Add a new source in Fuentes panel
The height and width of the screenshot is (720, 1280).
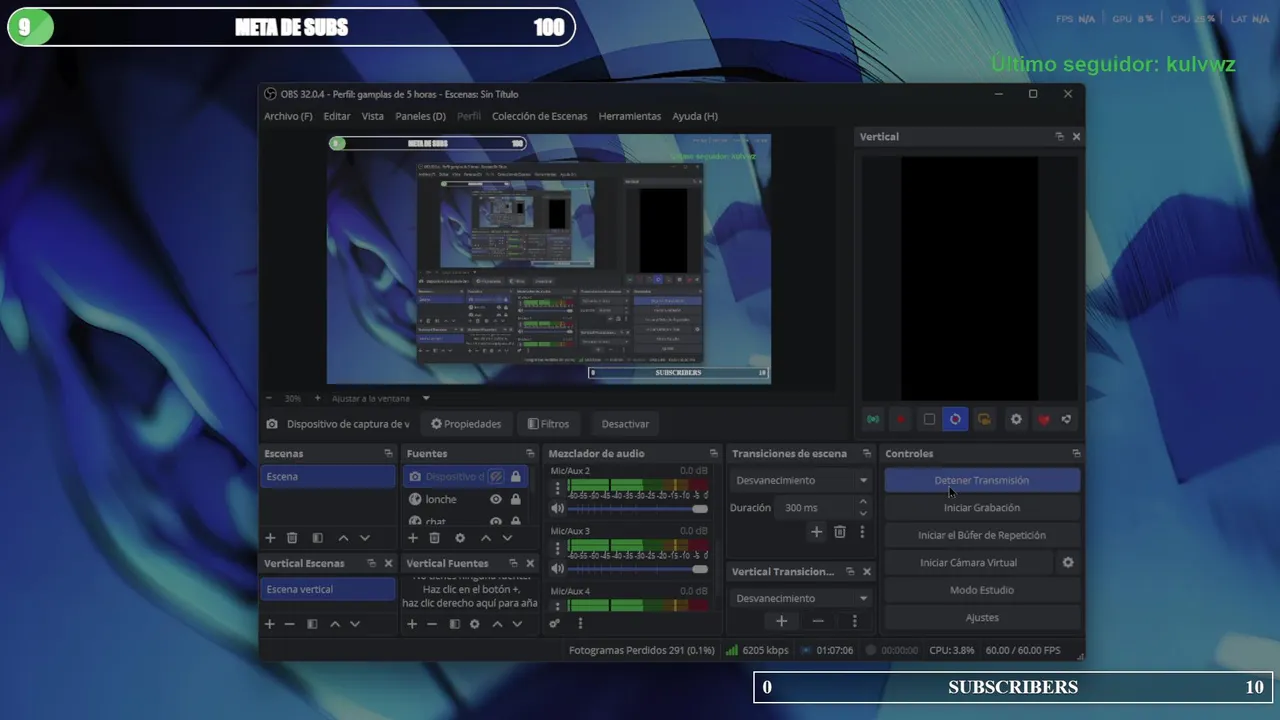coord(412,538)
